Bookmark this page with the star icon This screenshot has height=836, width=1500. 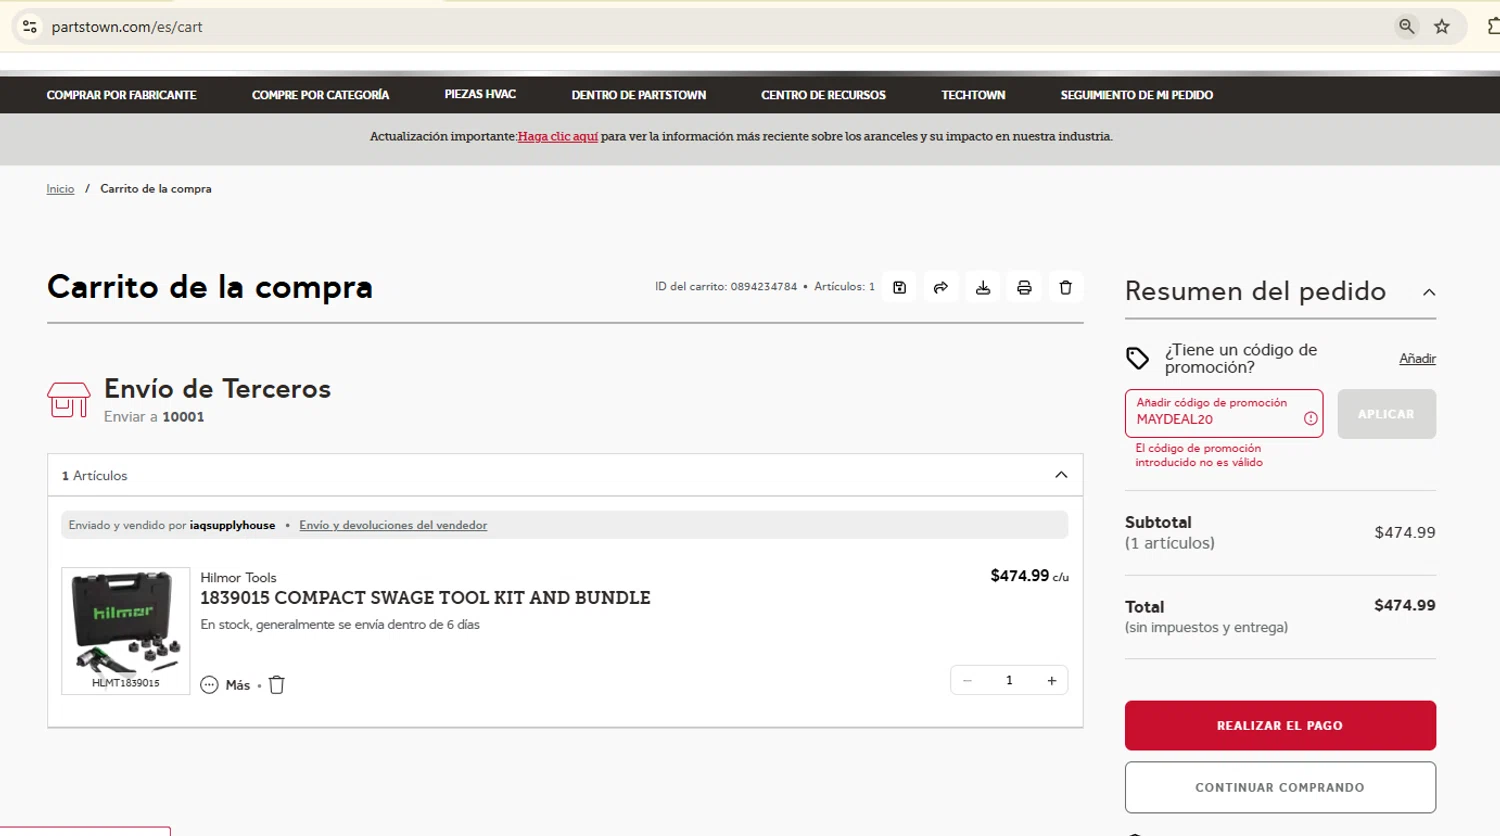(1442, 27)
